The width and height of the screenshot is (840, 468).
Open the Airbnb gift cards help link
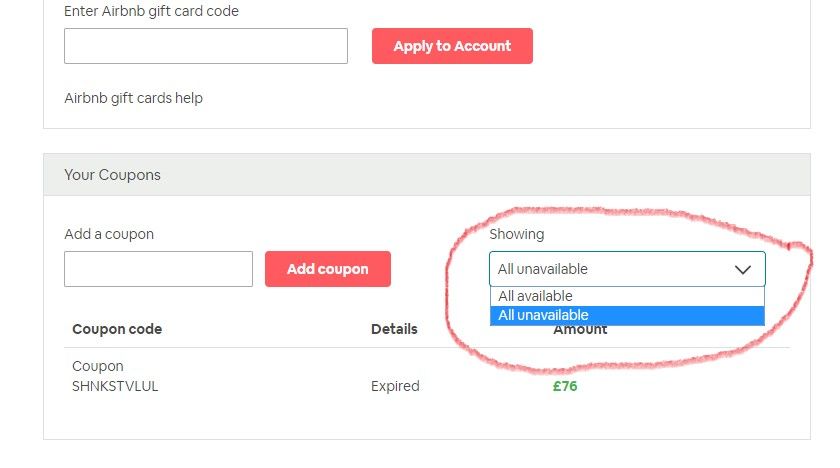[133, 98]
